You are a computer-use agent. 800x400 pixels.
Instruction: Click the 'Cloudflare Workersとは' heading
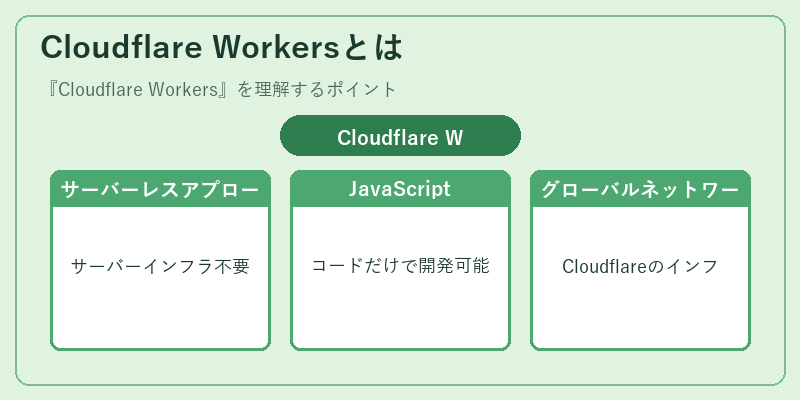(x=221, y=47)
